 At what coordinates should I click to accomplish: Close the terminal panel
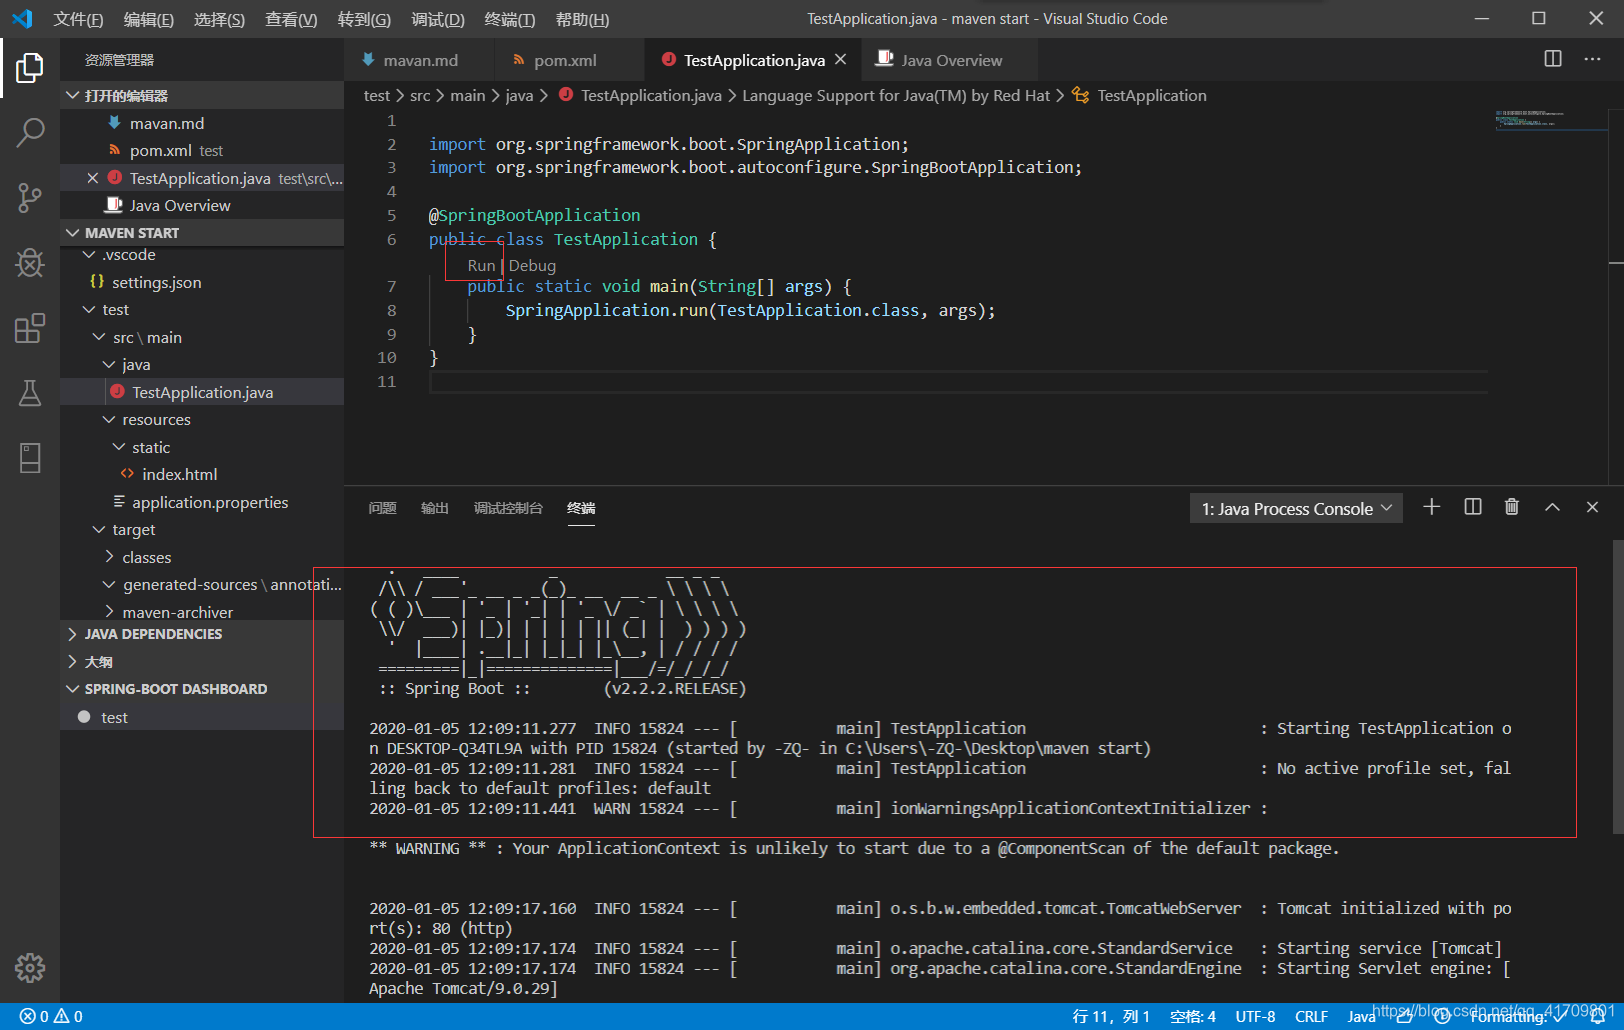[x=1592, y=507]
